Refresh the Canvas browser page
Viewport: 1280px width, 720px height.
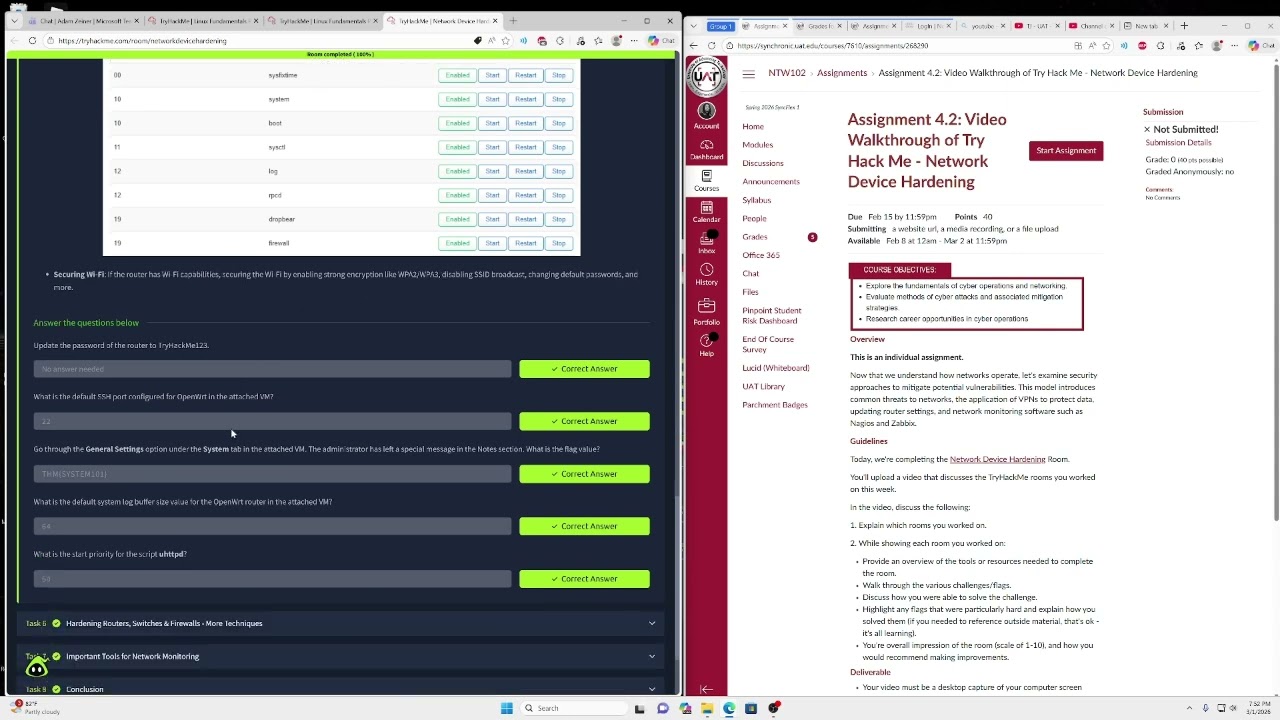coord(711,46)
